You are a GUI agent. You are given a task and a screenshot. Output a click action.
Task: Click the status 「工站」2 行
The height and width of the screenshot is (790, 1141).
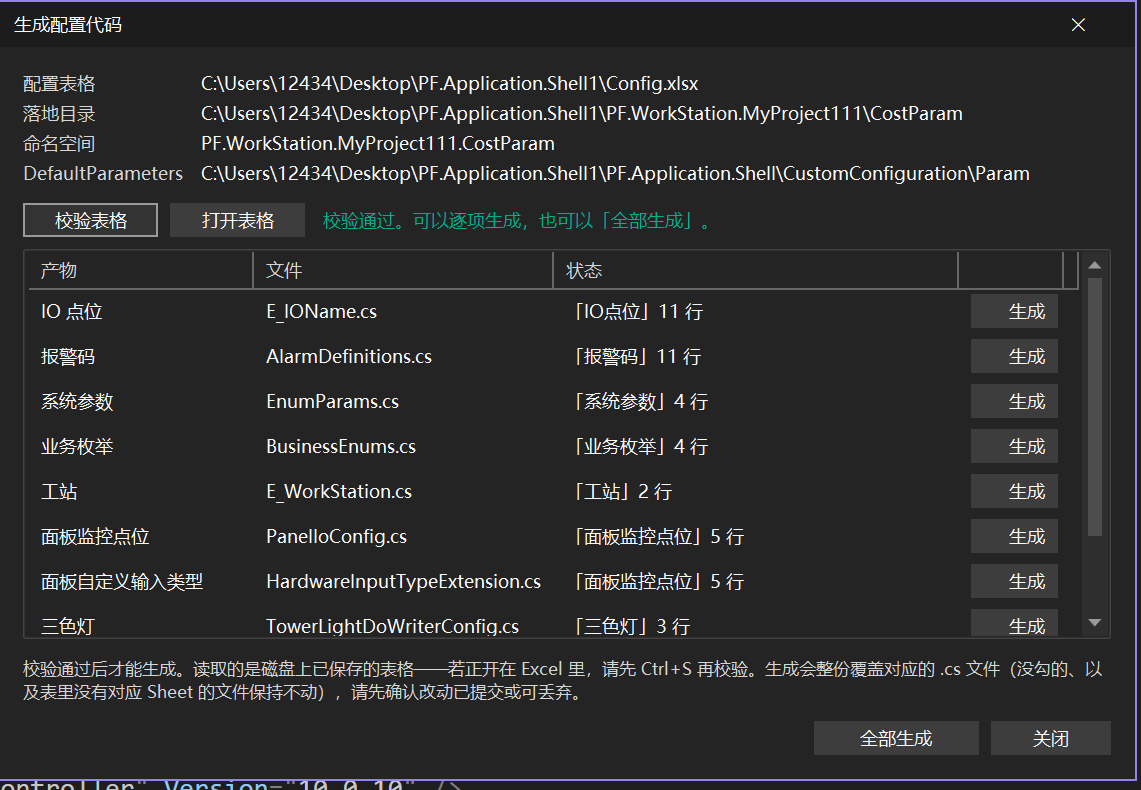pyautogui.click(x=622, y=492)
